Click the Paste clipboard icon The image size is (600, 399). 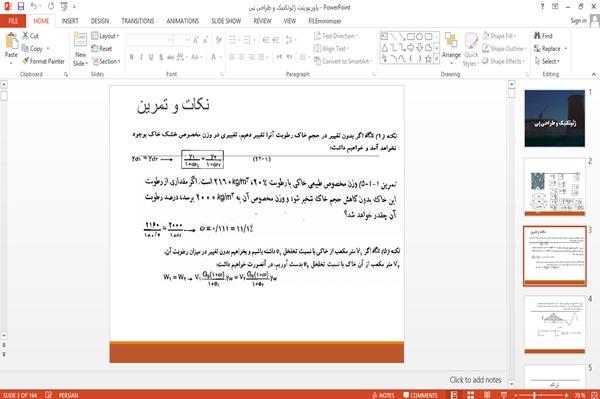[x=11, y=41]
